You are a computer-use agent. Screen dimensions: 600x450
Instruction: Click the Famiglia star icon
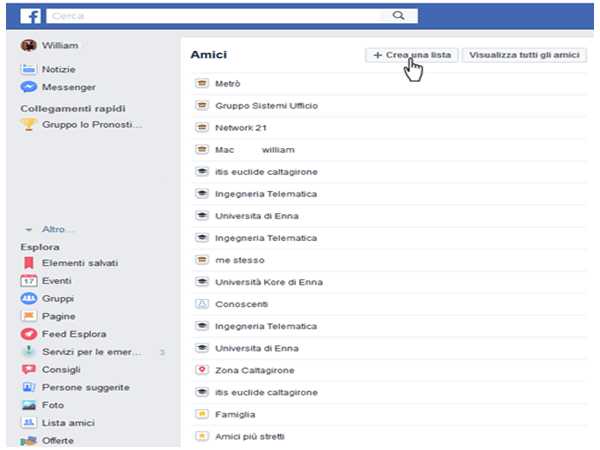(202, 414)
